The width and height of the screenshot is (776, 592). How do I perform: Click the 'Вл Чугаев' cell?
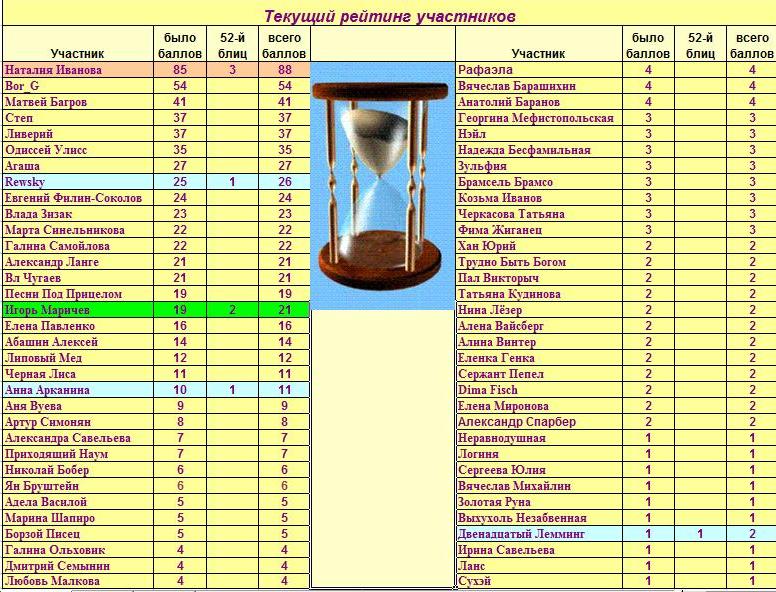[x=78, y=278]
